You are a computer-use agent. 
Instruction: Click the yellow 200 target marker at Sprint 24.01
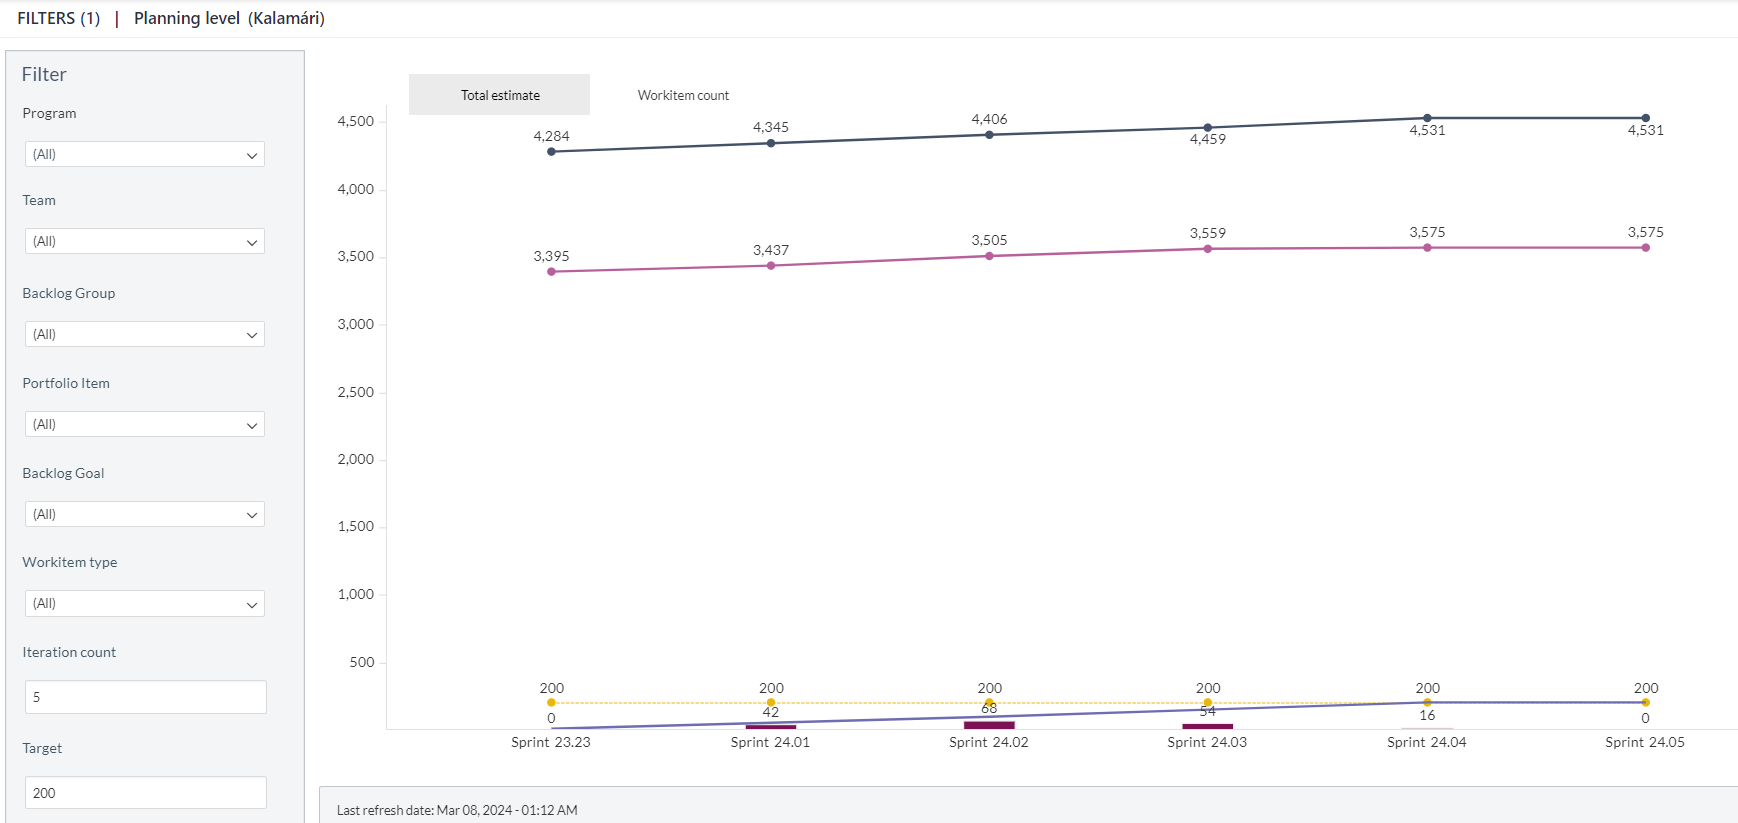click(x=770, y=702)
